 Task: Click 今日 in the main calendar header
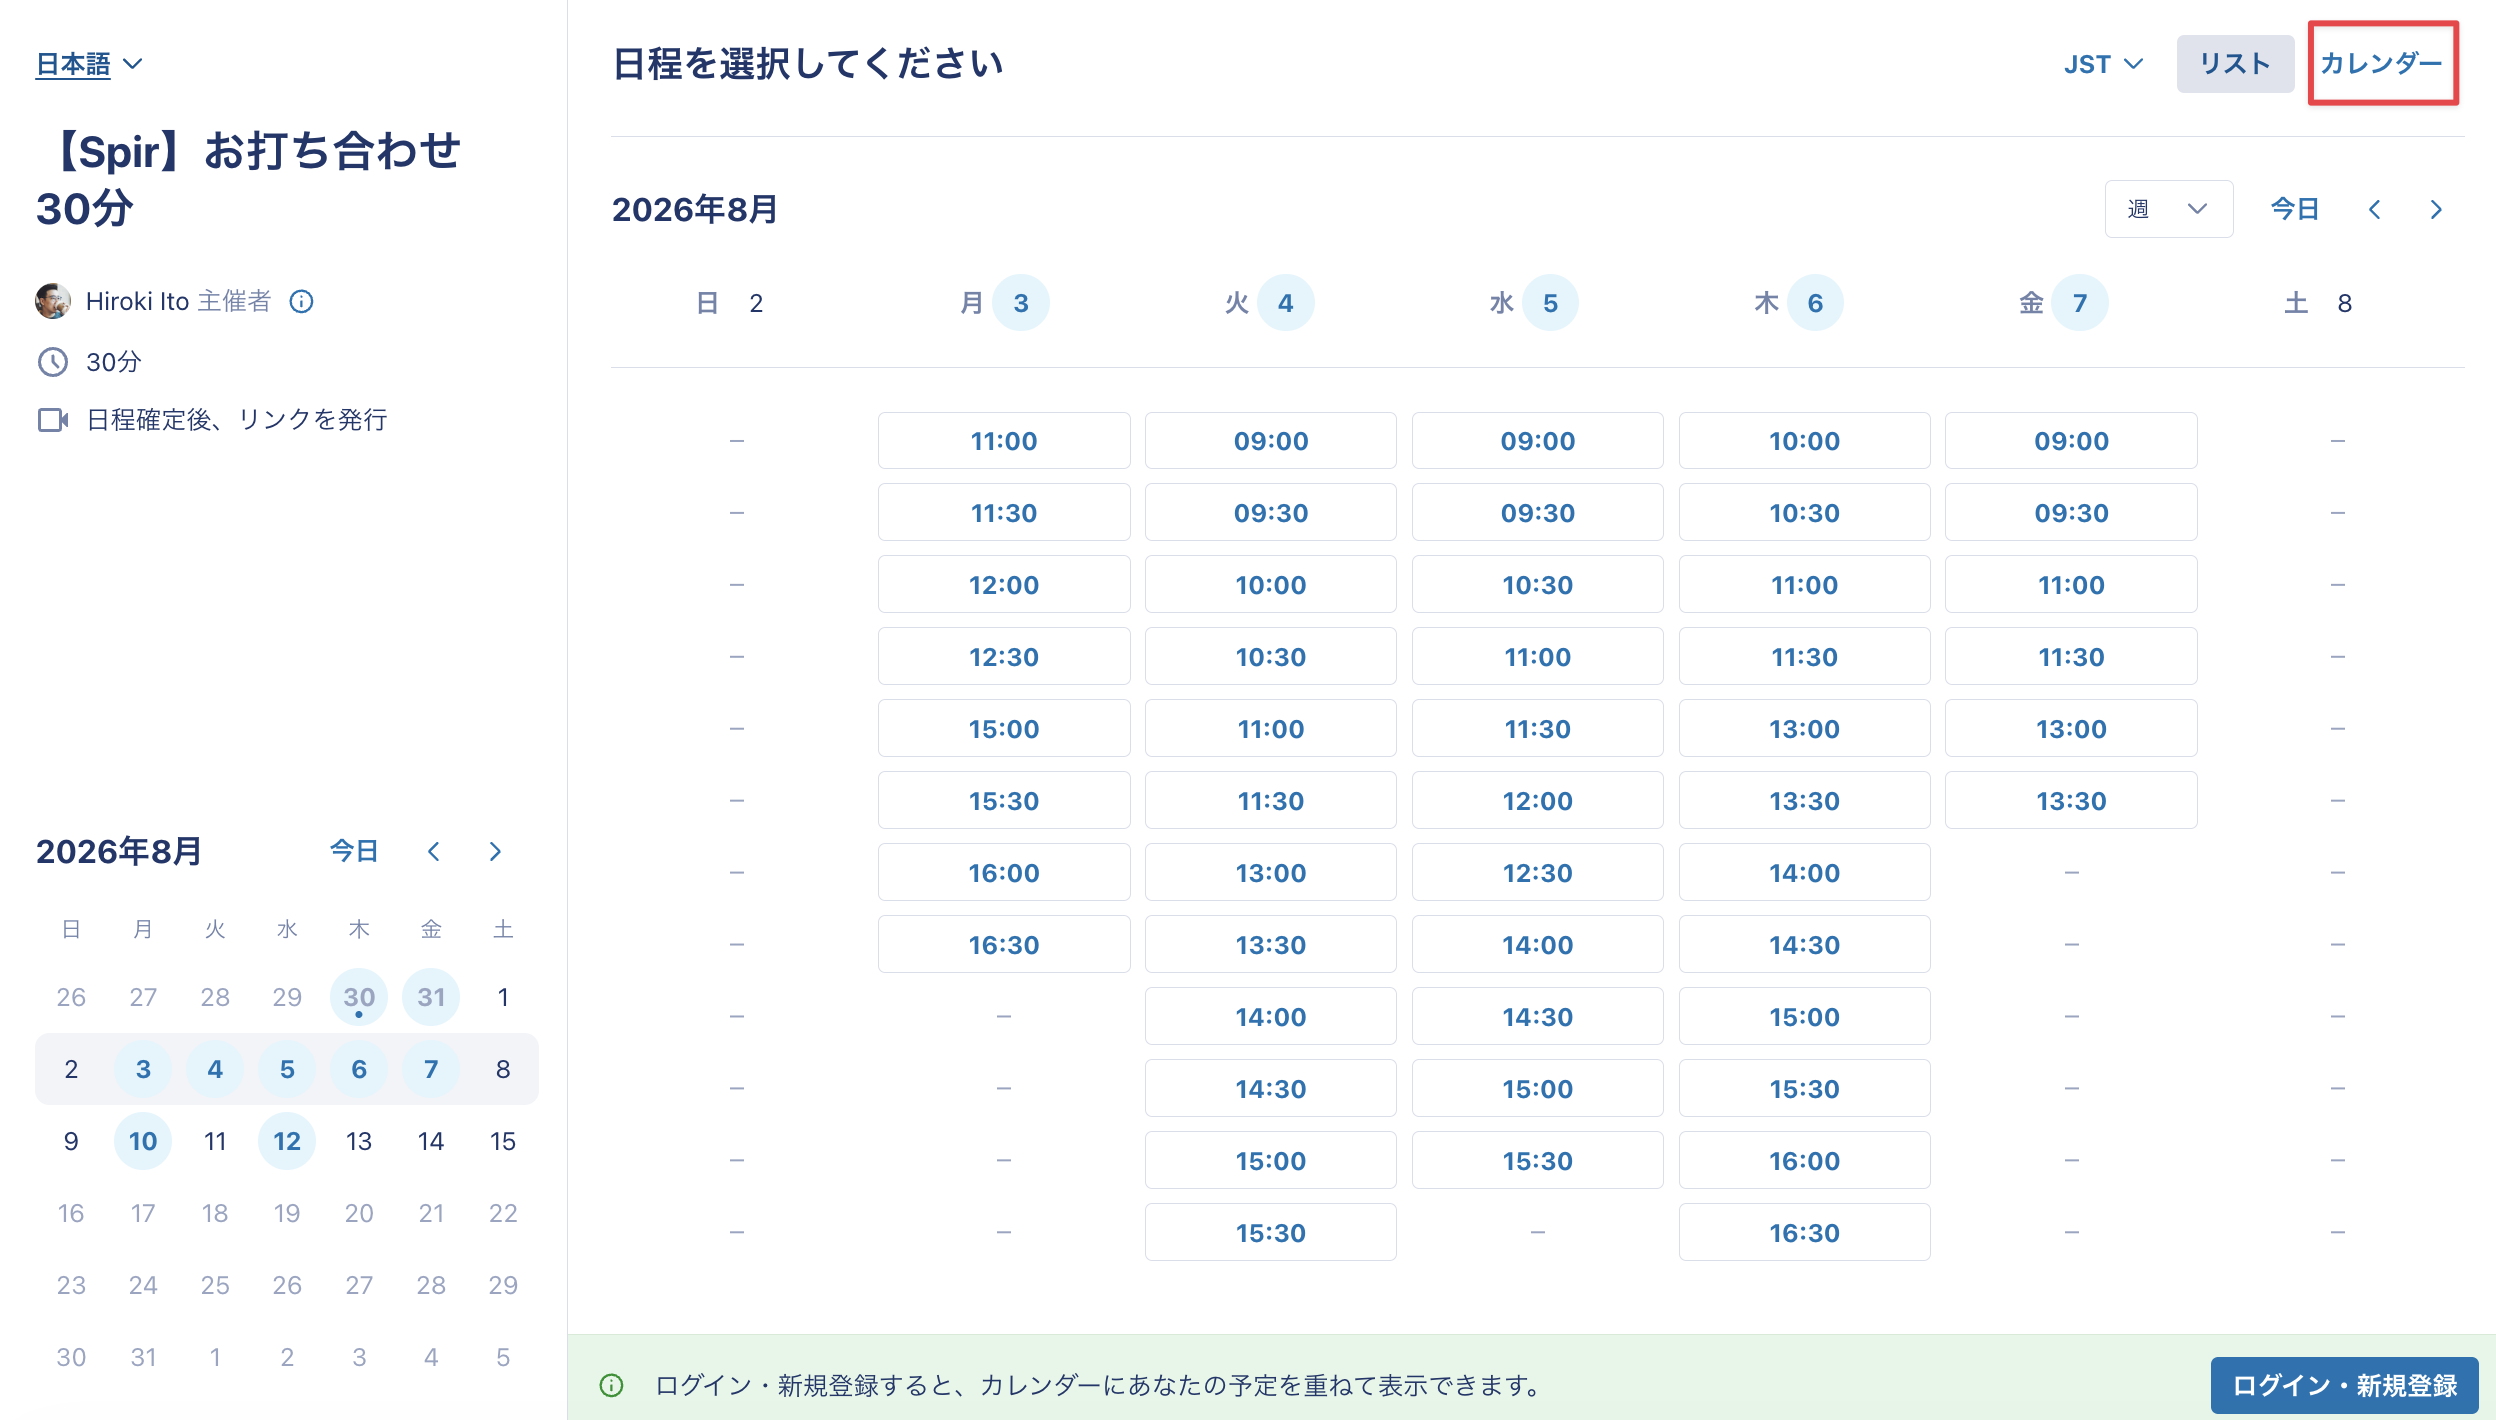[x=2294, y=209]
